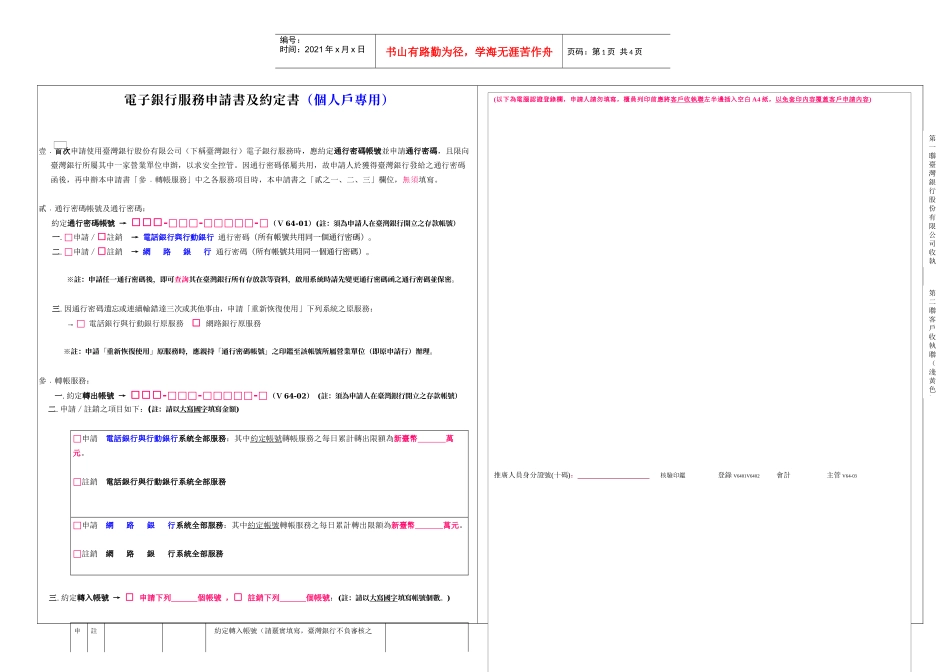Click header label 编号:
This screenshot has height=672, width=950.
290,40
